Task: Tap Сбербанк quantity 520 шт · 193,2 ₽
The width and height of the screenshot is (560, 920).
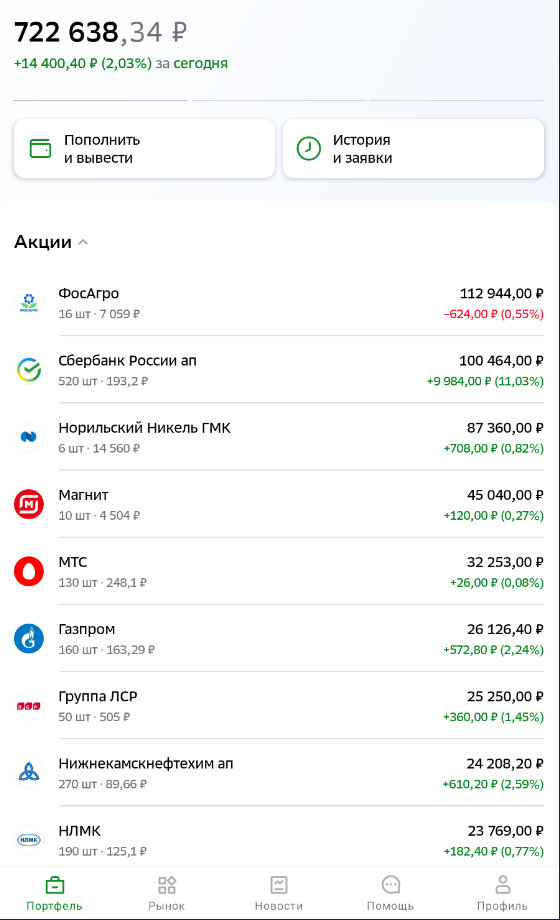Action: coord(103,381)
